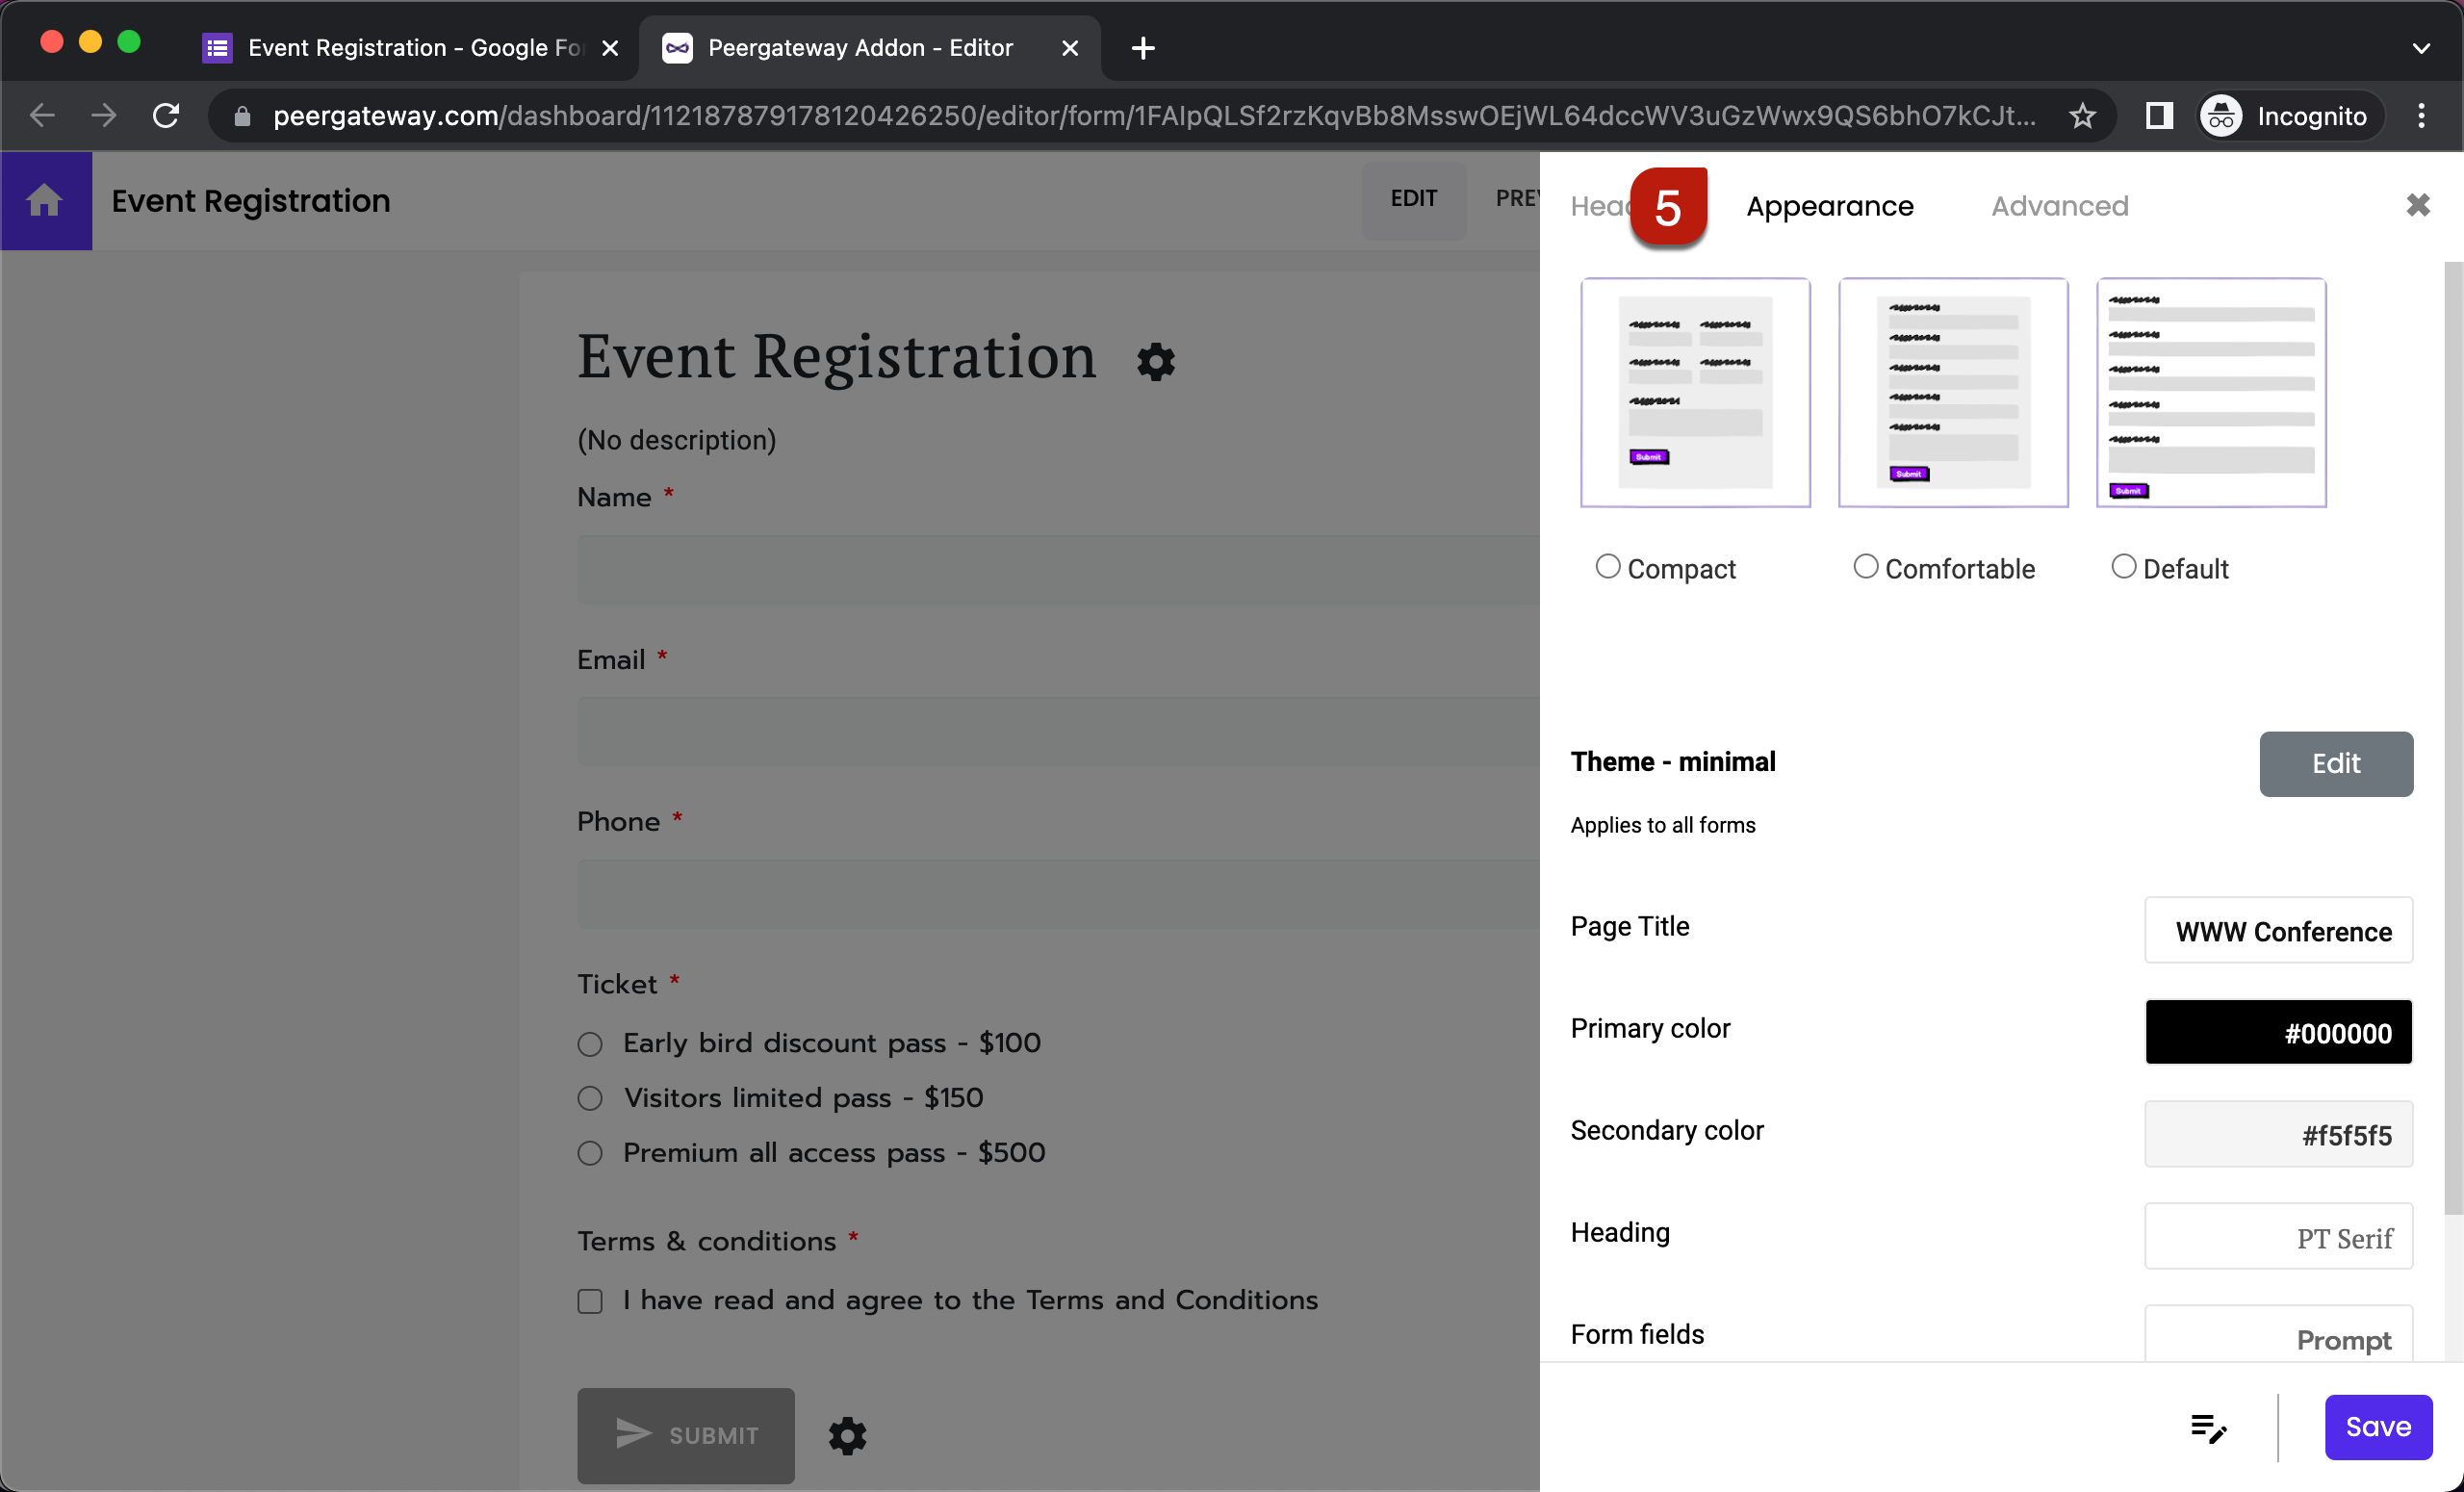Click the Save button
This screenshot has height=1492, width=2464.
click(x=2378, y=1426)
